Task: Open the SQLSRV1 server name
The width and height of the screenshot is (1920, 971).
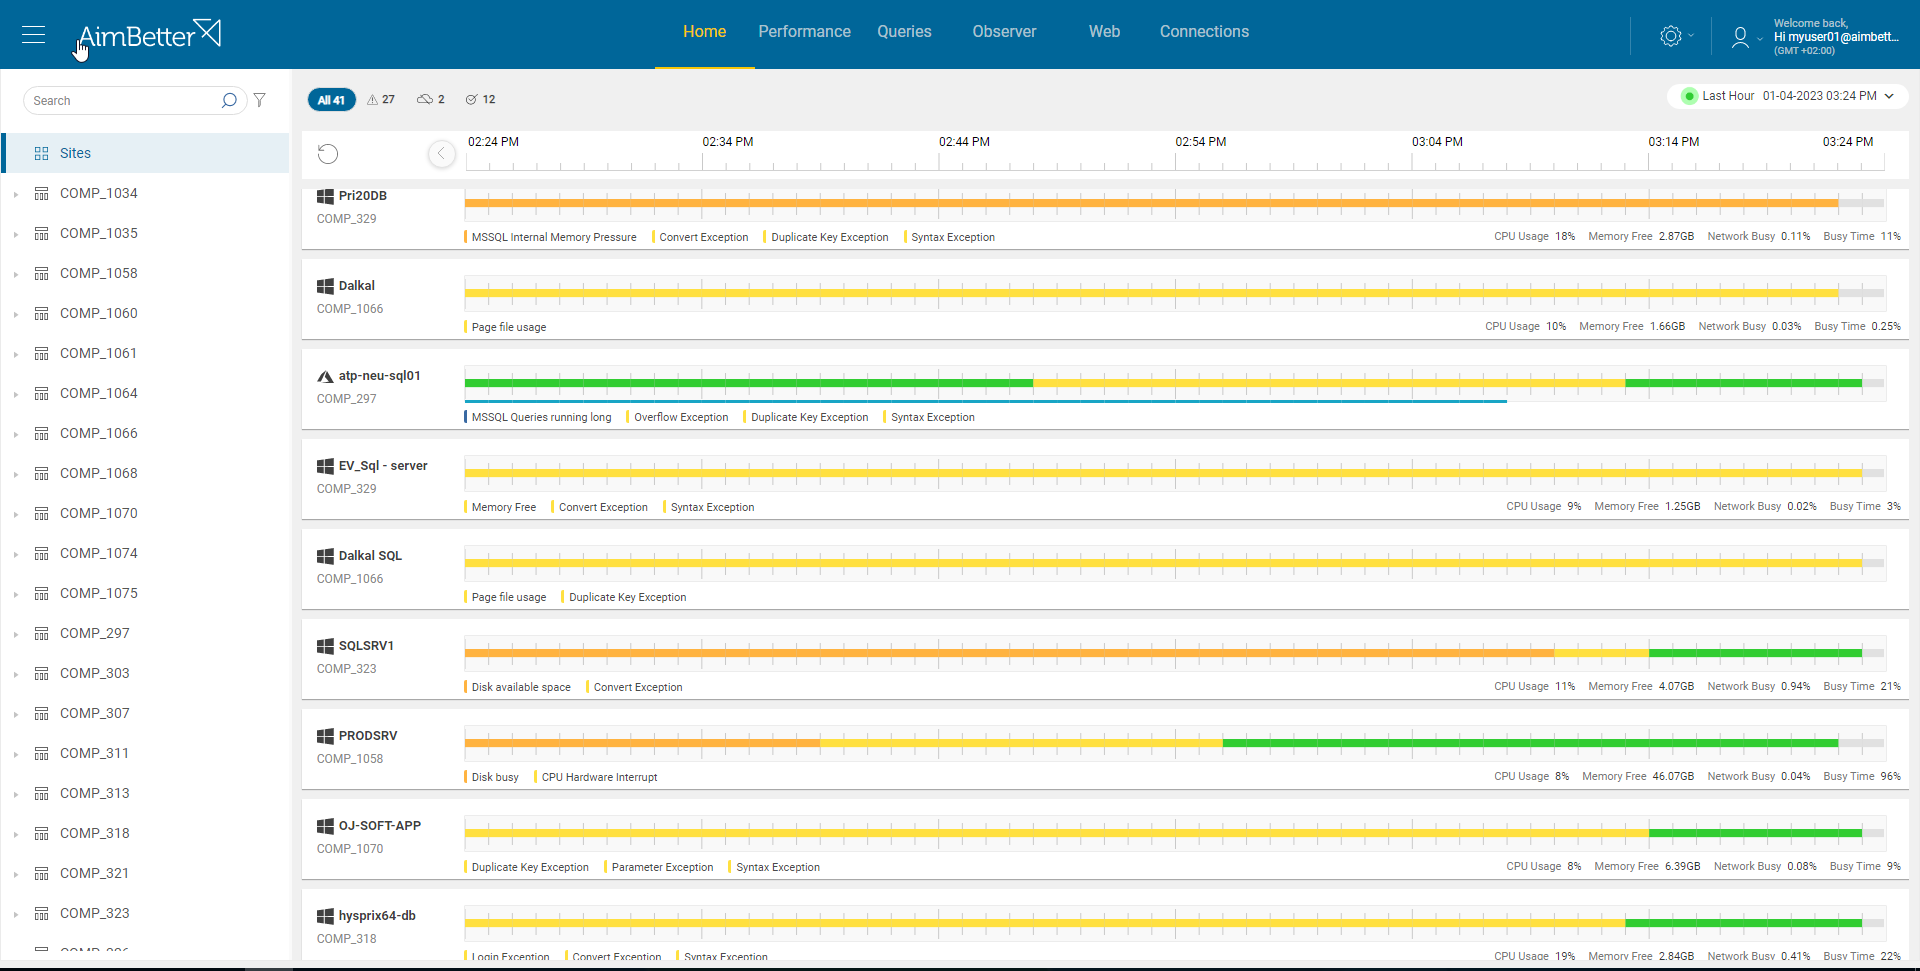Action: [366, 646]
